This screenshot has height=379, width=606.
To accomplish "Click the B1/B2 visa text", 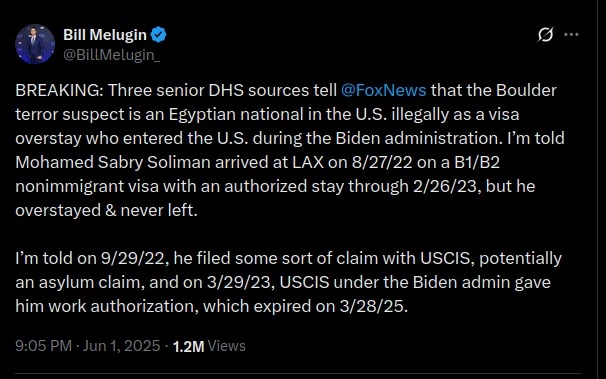I will (477, 162).
